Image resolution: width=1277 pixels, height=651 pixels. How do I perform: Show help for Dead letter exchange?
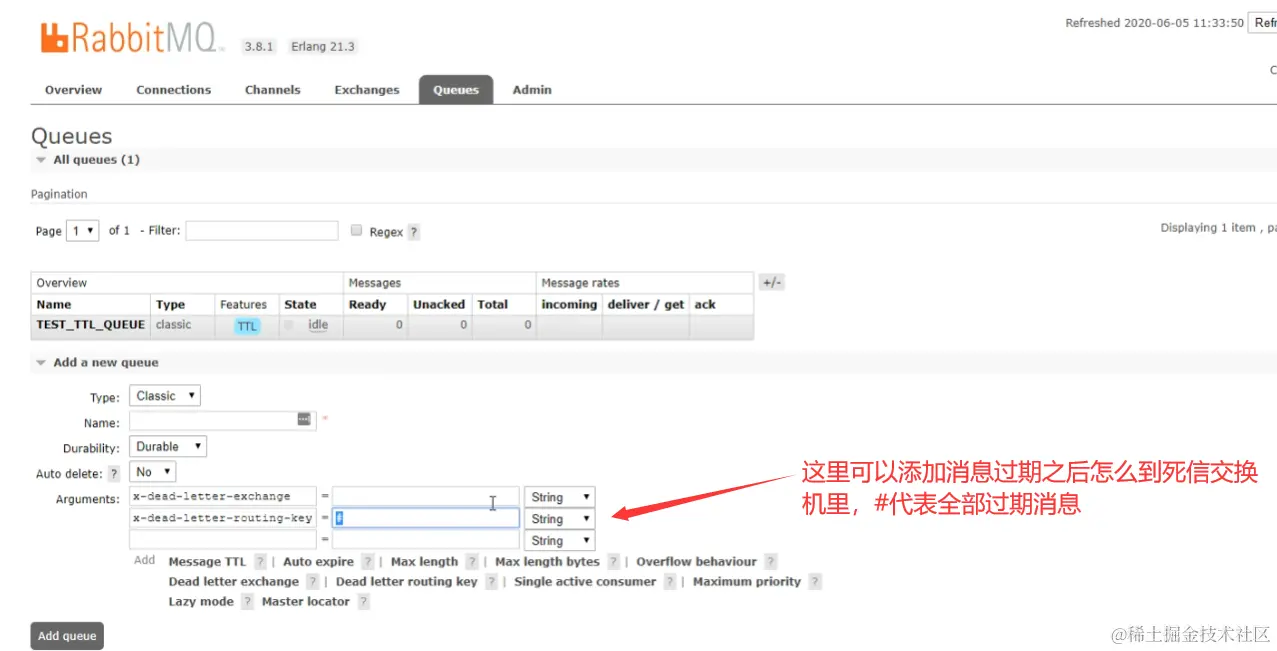pos(313,582)
